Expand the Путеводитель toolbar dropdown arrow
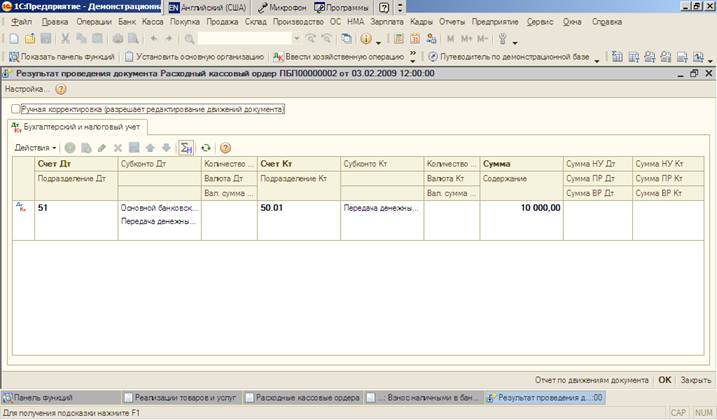Image resolution: width=717 pixels, height=420 pixels. click(597, 59)
